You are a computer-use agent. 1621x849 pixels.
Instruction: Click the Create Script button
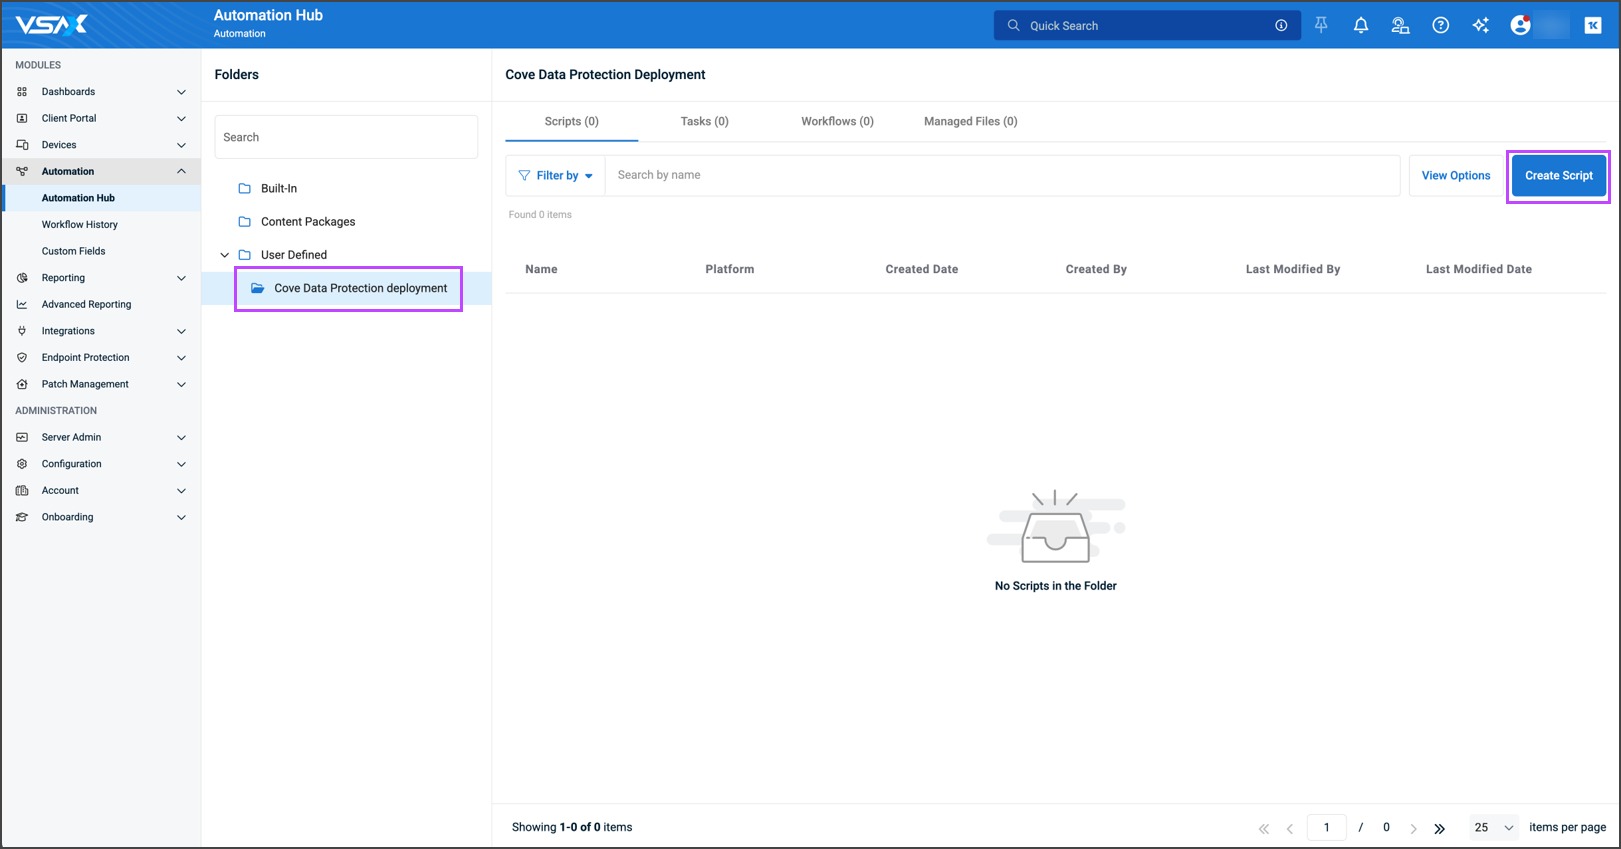[x=1558, y=176]
